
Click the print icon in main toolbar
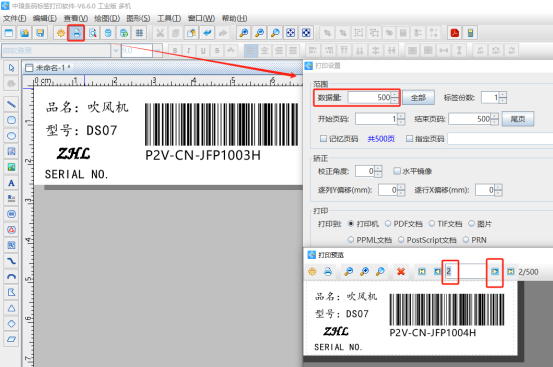[76, 33]
